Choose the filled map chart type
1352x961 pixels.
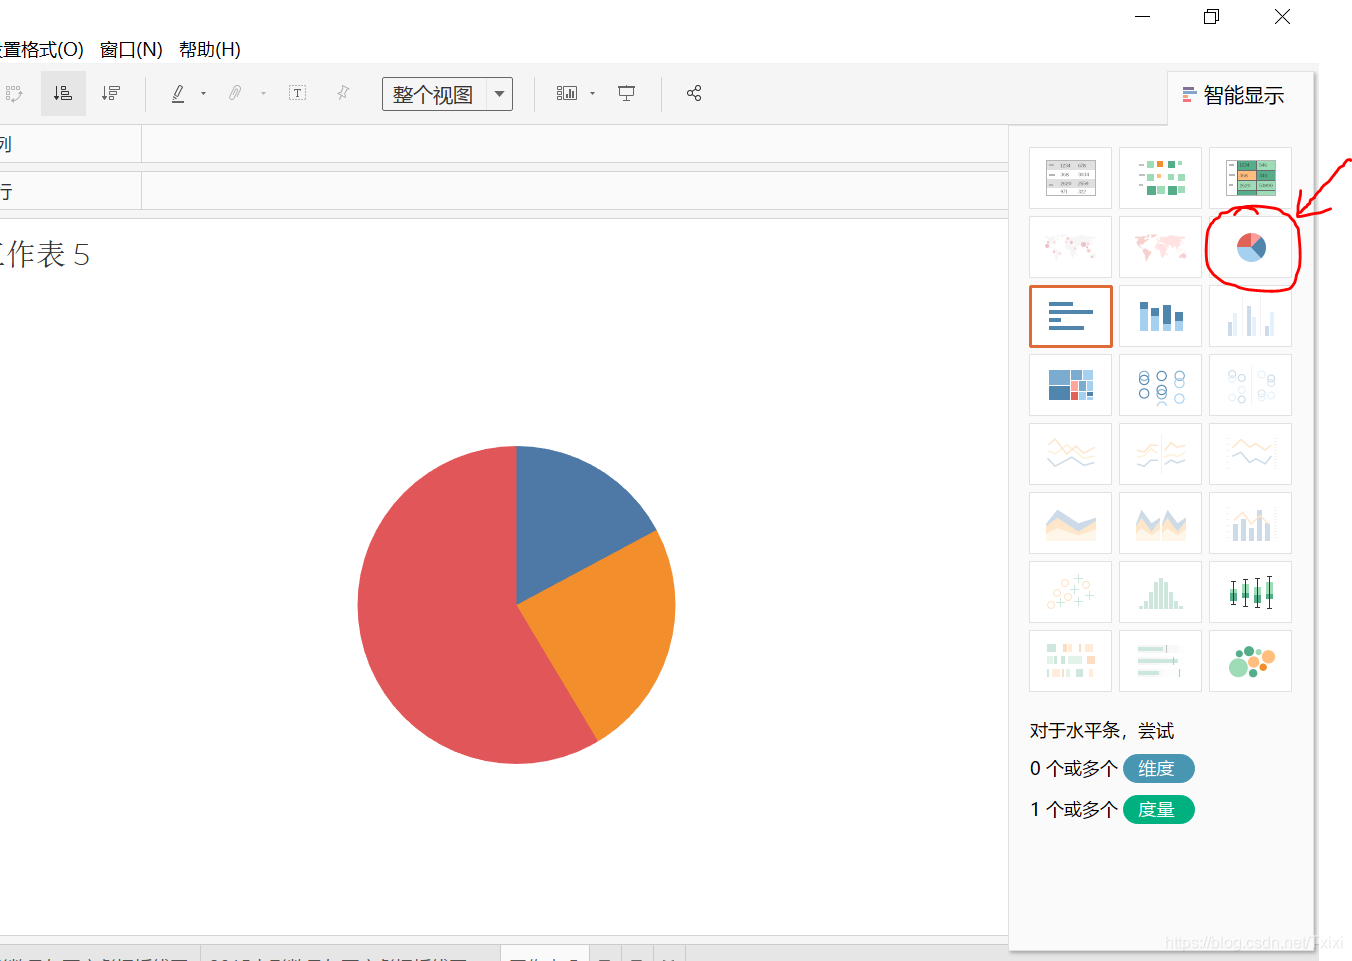coord(1160,247)
